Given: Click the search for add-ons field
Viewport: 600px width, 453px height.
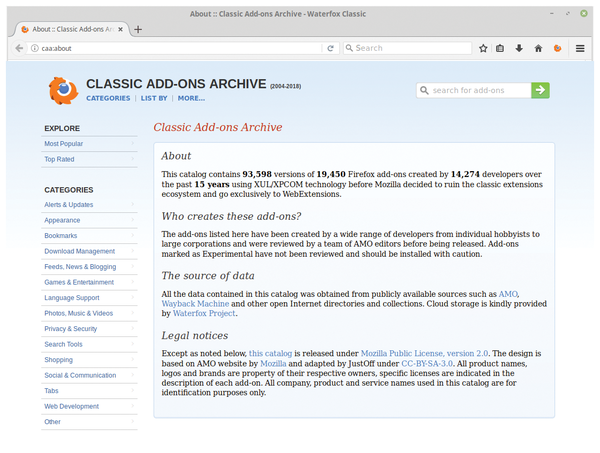Looking at the screenshot, I should (474, 90).
